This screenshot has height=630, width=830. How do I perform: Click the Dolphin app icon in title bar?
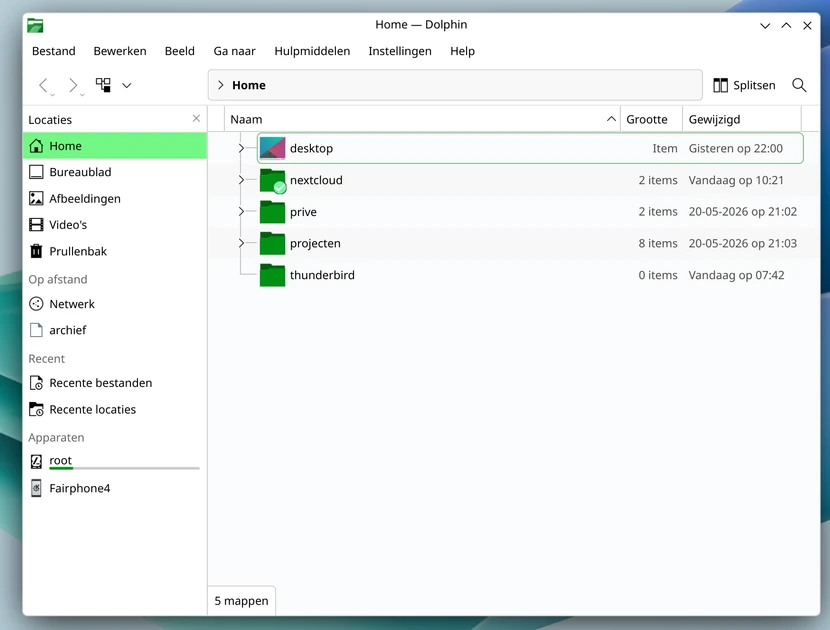35,25
